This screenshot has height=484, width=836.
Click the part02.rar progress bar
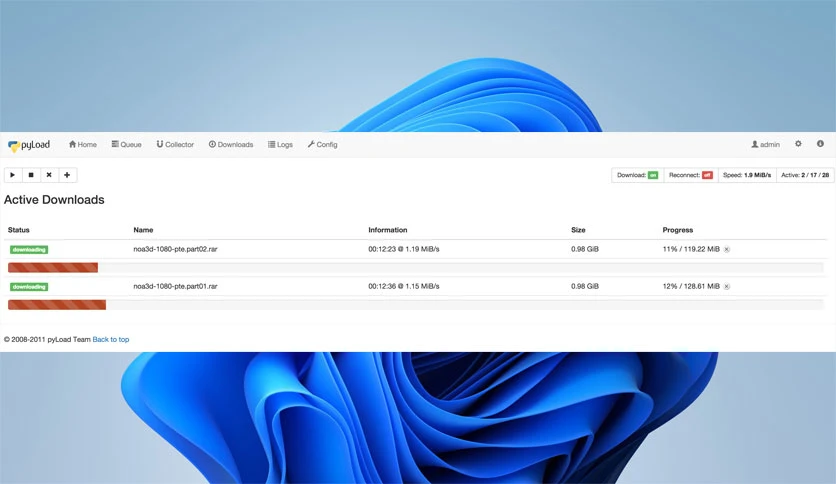(415, 268)
